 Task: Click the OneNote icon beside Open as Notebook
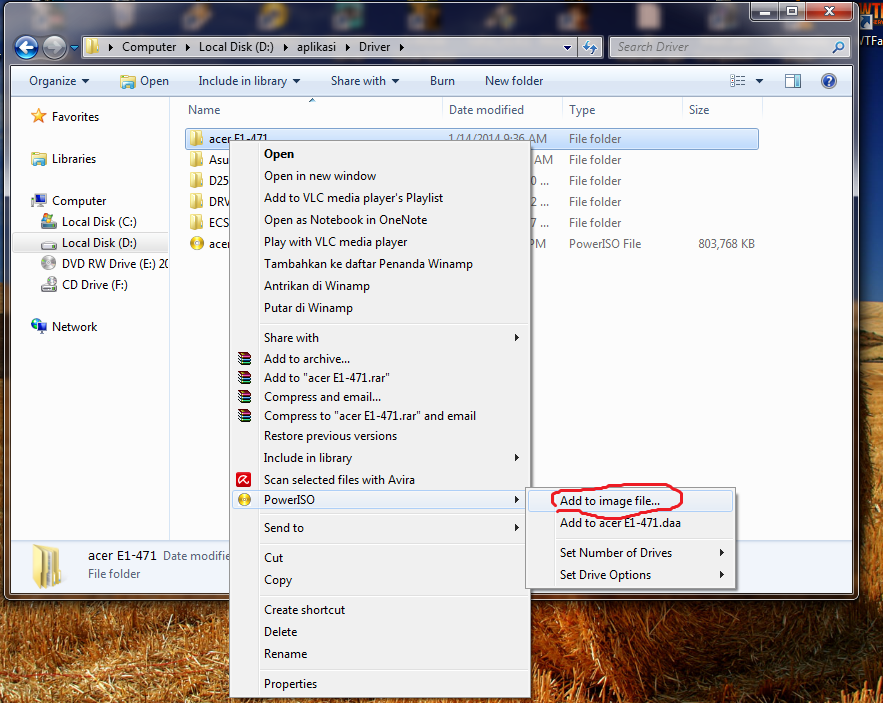(244, 219)
